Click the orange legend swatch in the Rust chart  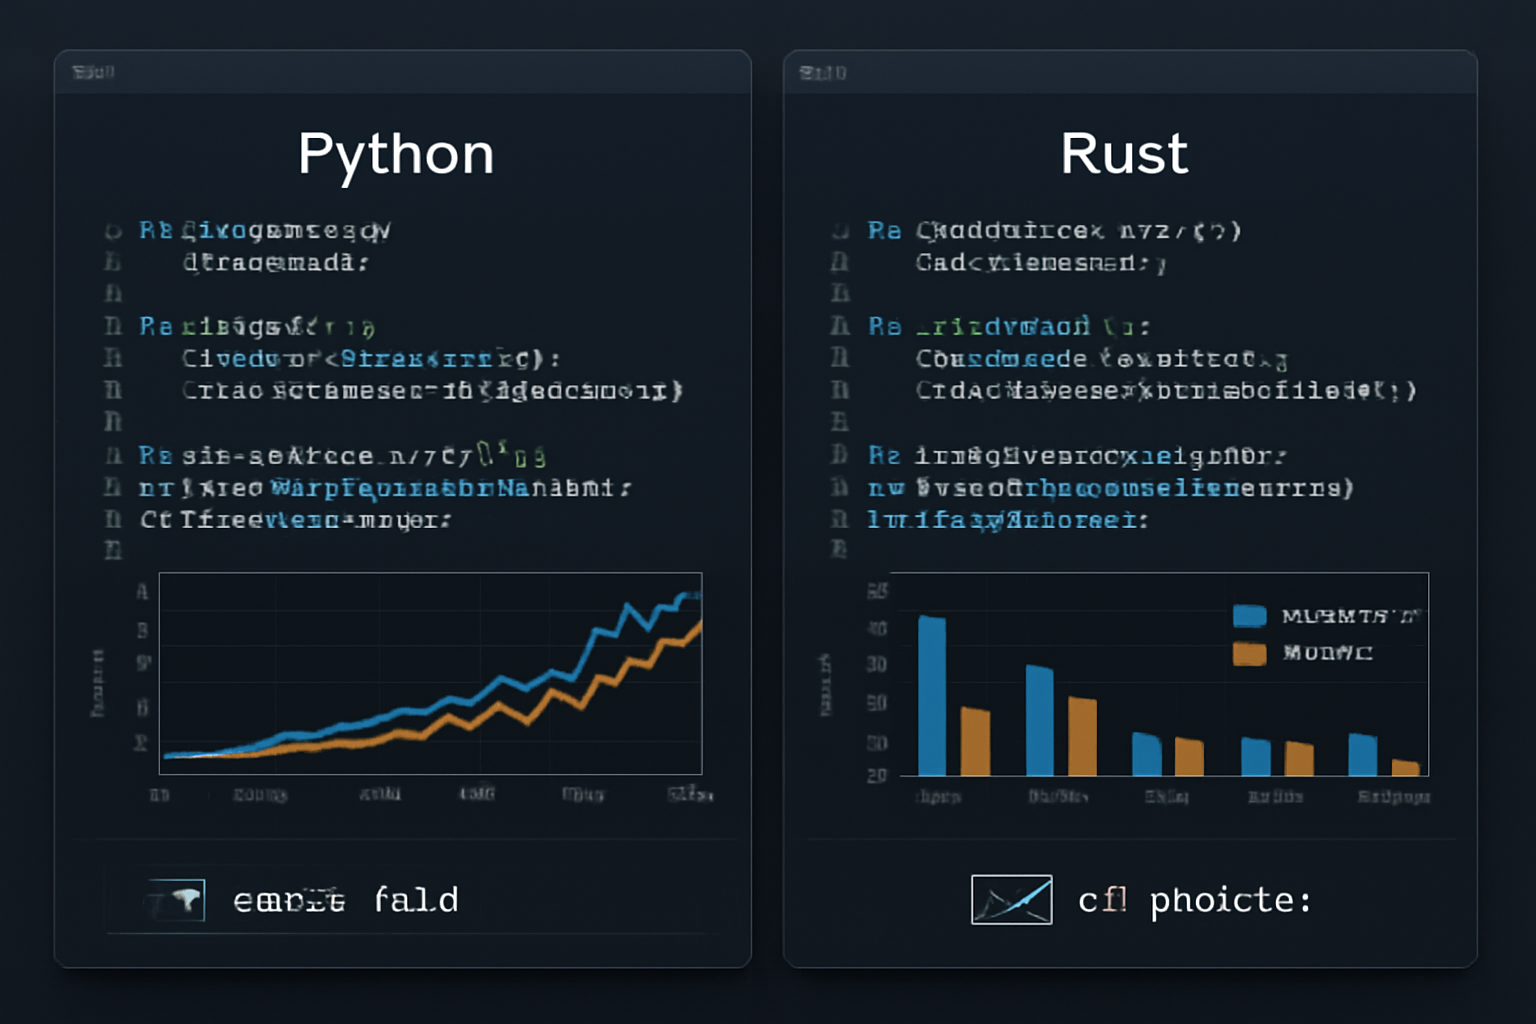pos(1249,654)
